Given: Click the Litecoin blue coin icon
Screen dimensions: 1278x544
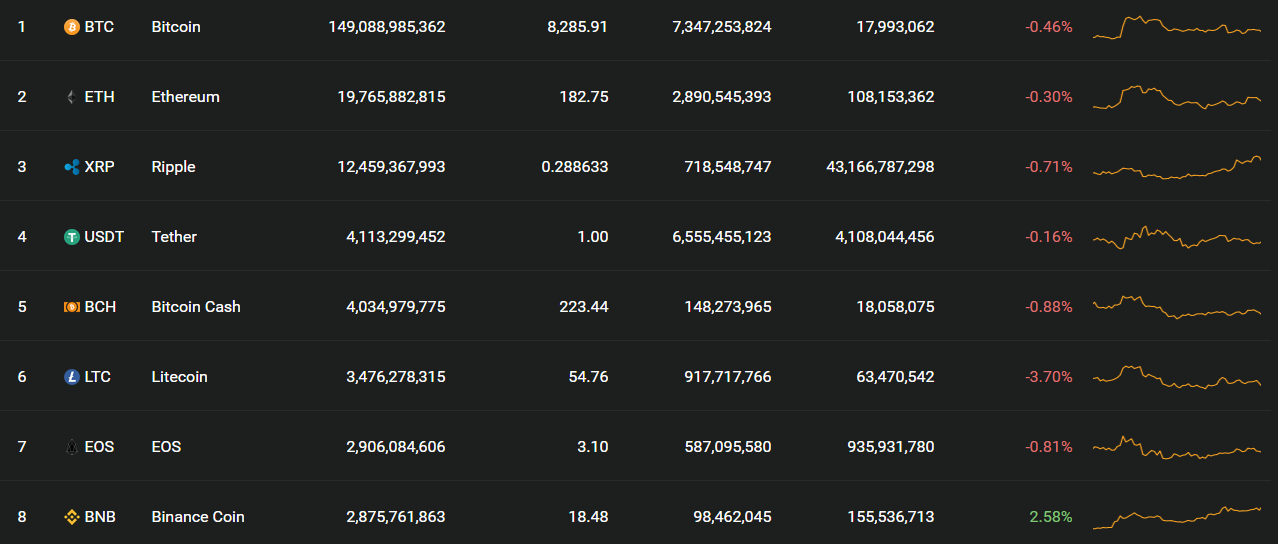Looking at the screenshot, I should click(x=71, y=377).
